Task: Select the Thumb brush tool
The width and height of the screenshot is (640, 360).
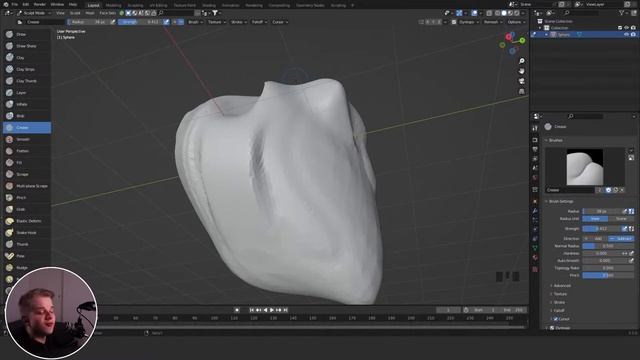Action: (x=27, y=244)
